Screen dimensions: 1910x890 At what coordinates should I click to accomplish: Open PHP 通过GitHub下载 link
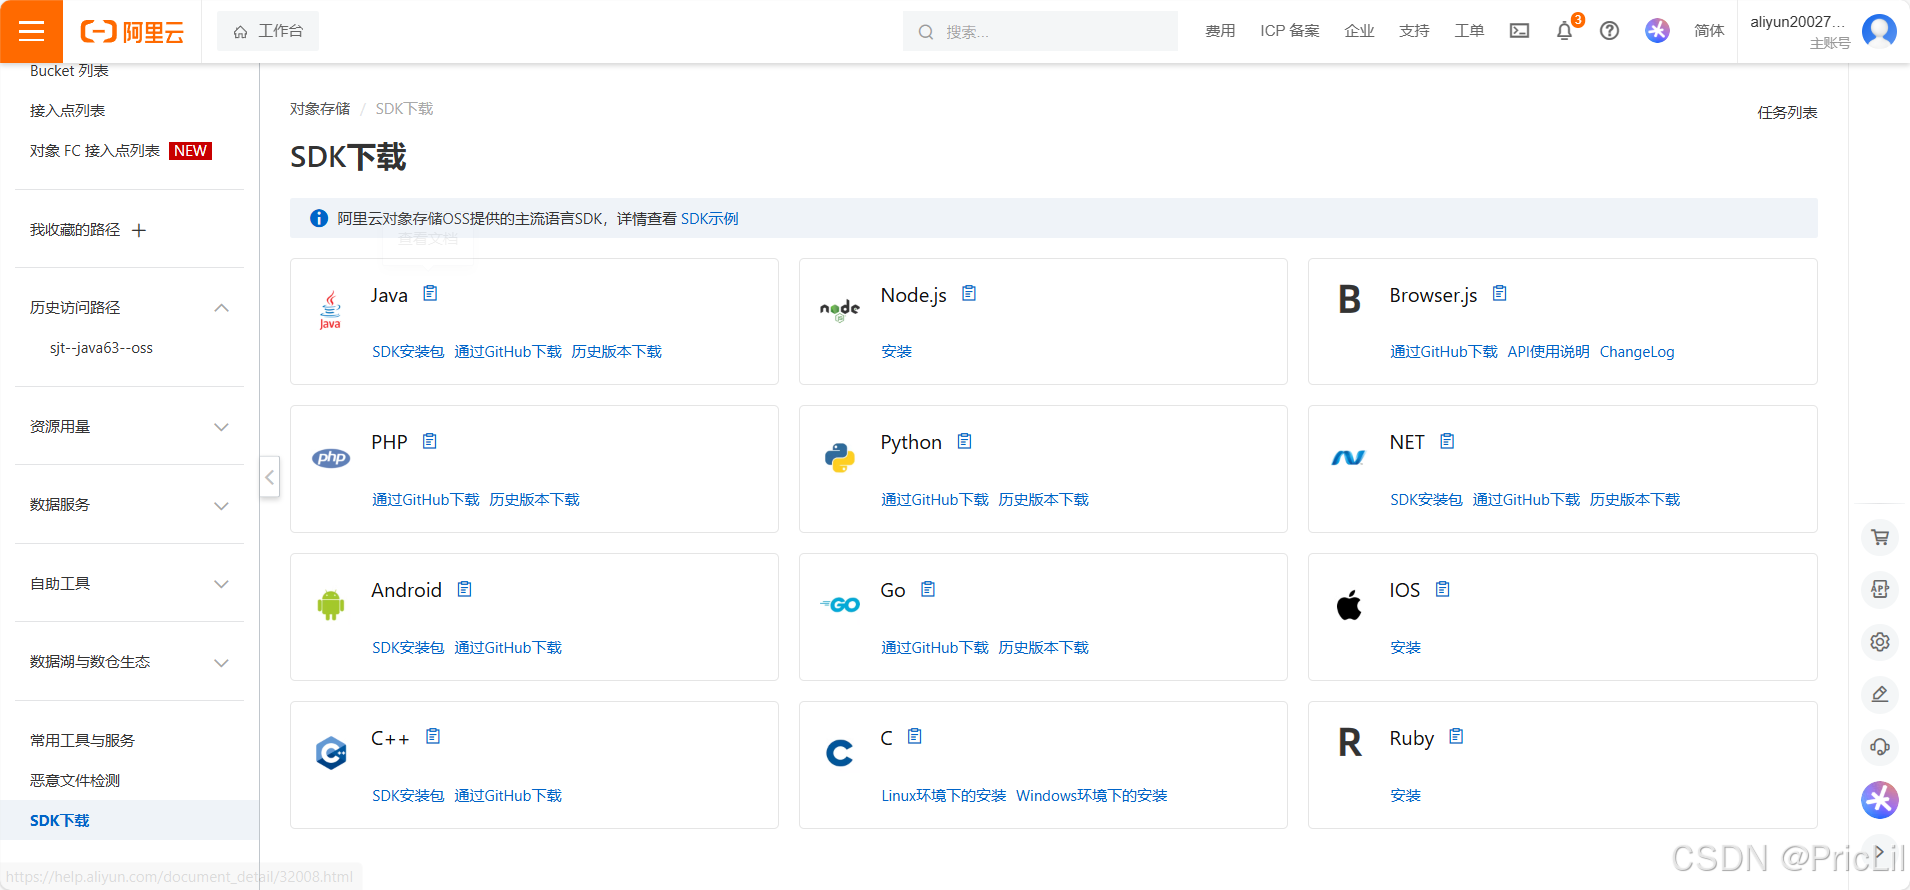[426, 500]
